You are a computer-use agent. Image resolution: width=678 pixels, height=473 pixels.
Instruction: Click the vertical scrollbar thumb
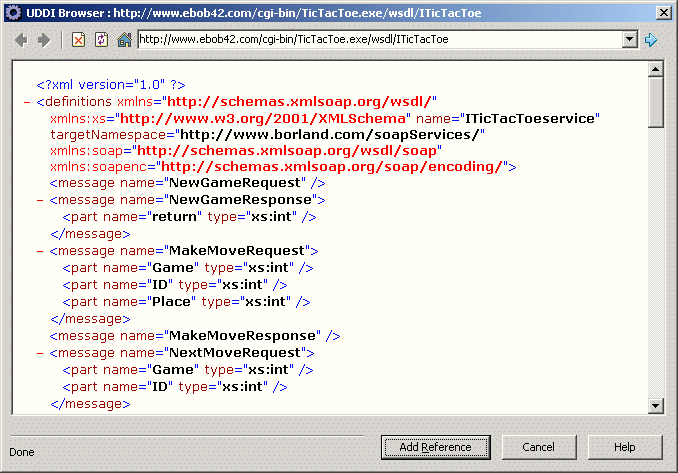(x=656, y=102)
